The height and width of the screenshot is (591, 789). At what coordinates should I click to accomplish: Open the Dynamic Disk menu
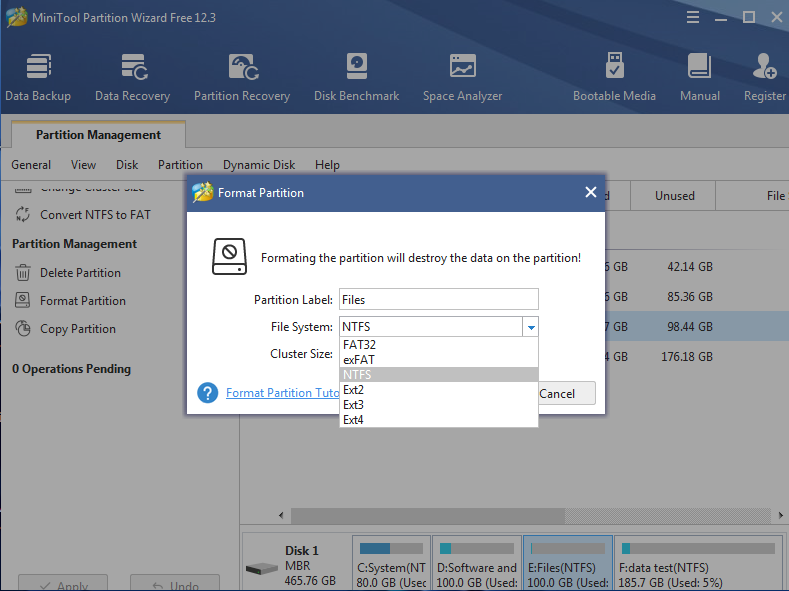click(259, 165)
